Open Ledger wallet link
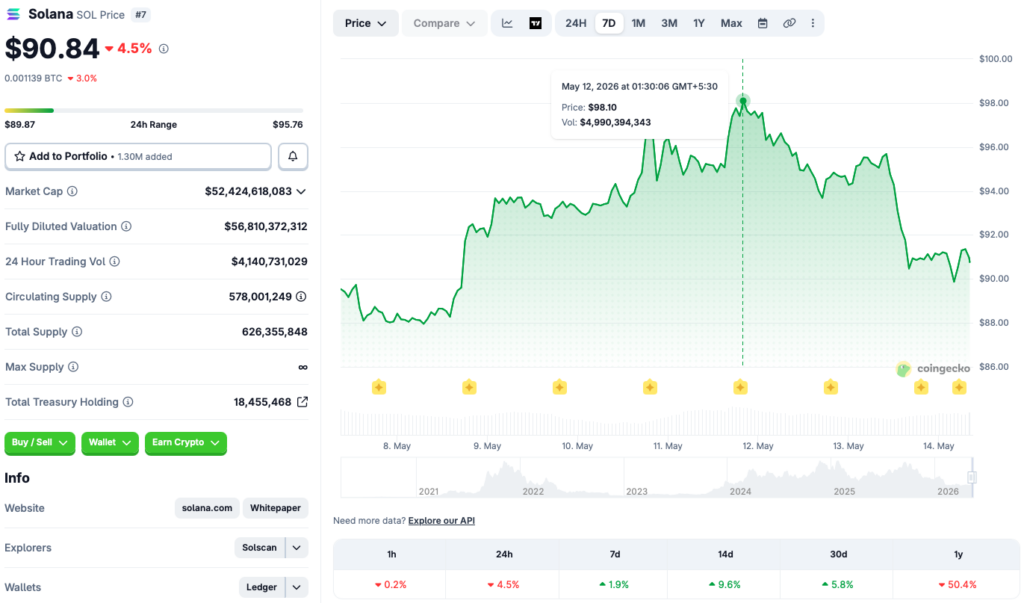This screenshot has width=1024, height=603. [261, 587]
